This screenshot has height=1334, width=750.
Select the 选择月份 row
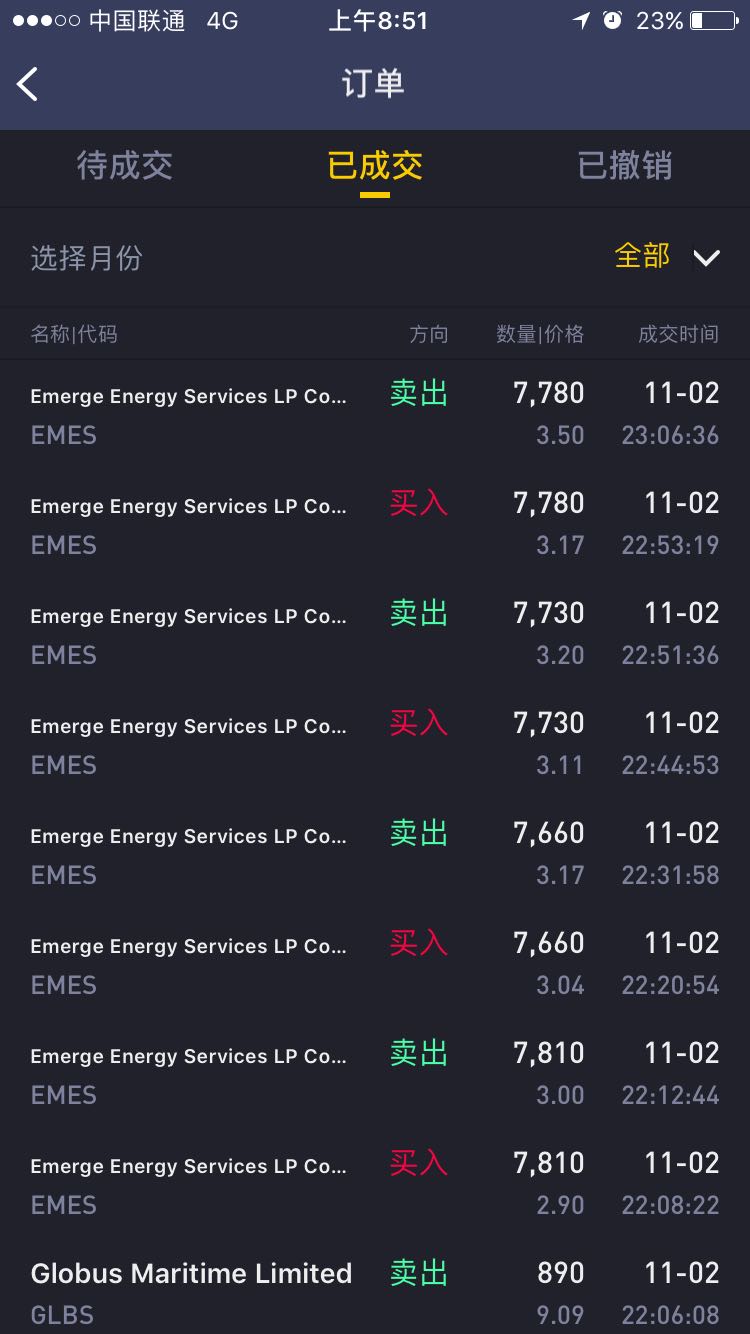pyautogui.click(x=375, y=258)
